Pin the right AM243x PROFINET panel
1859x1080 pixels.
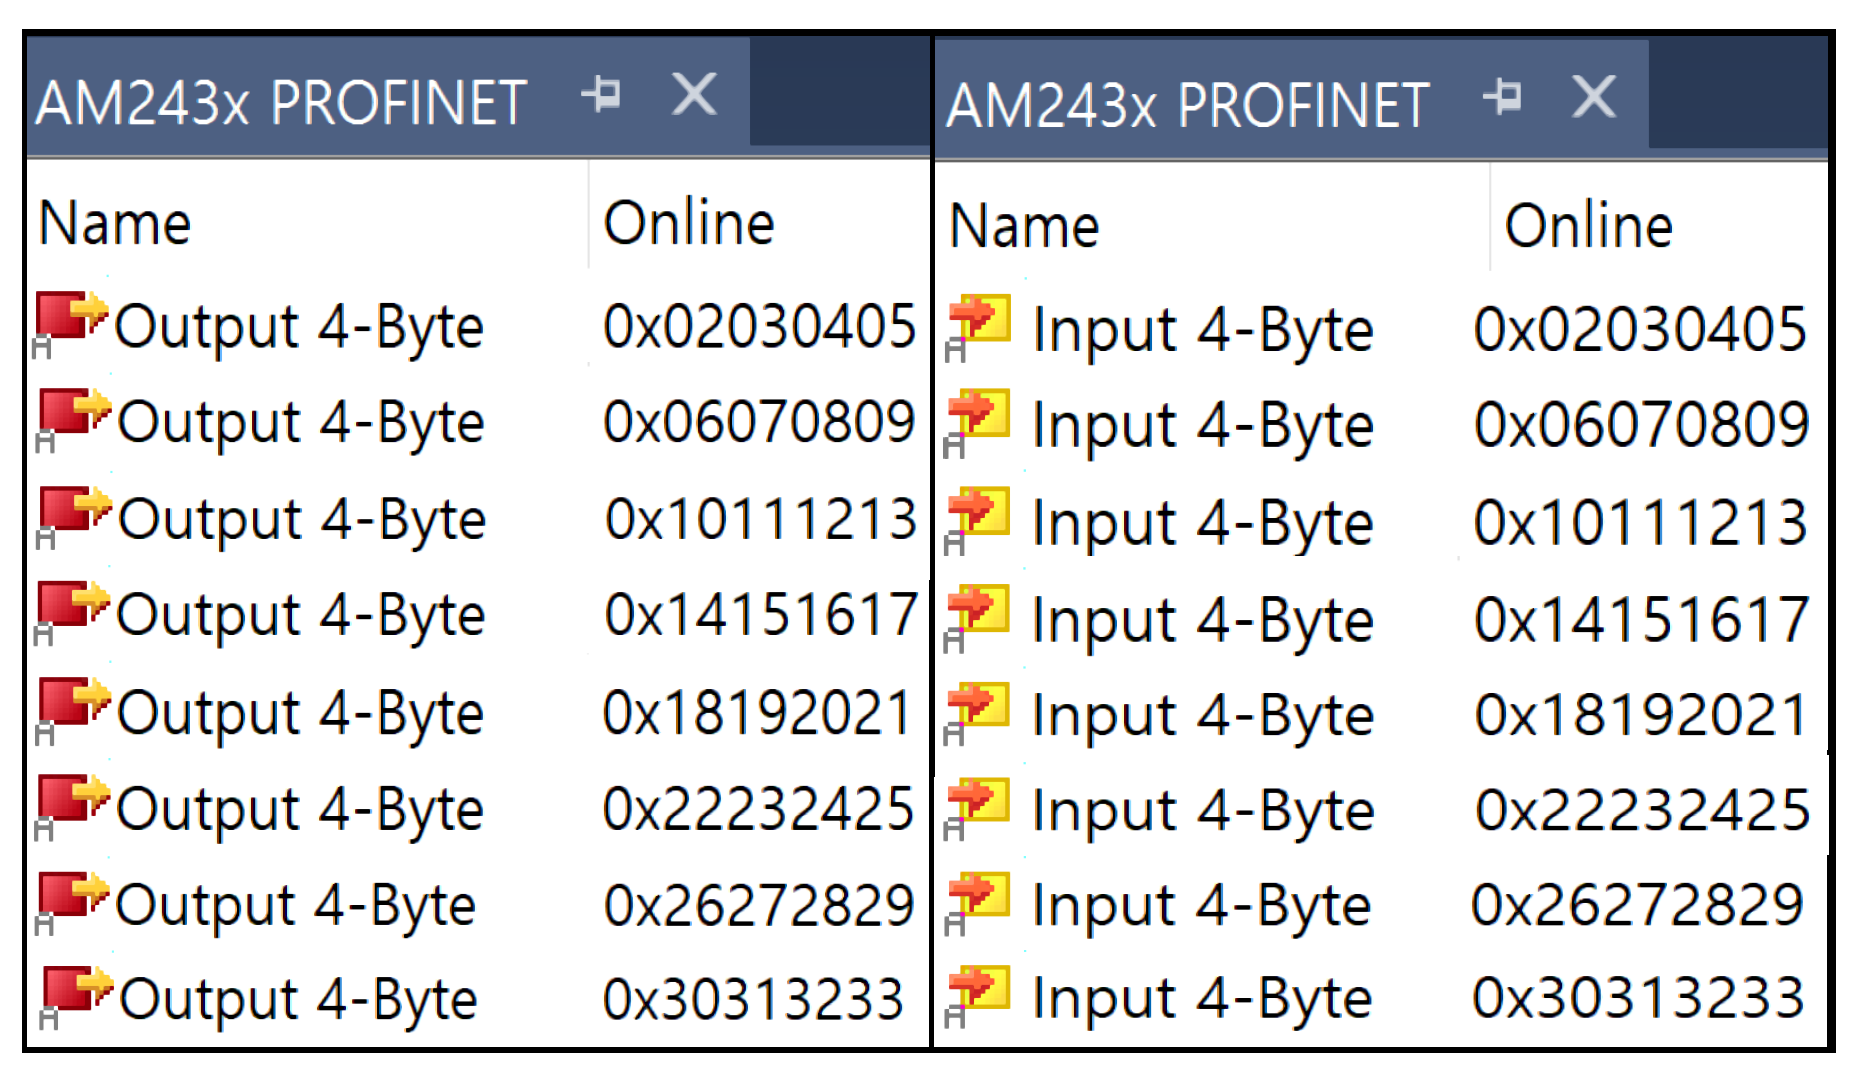click(x=1503, y=97)
